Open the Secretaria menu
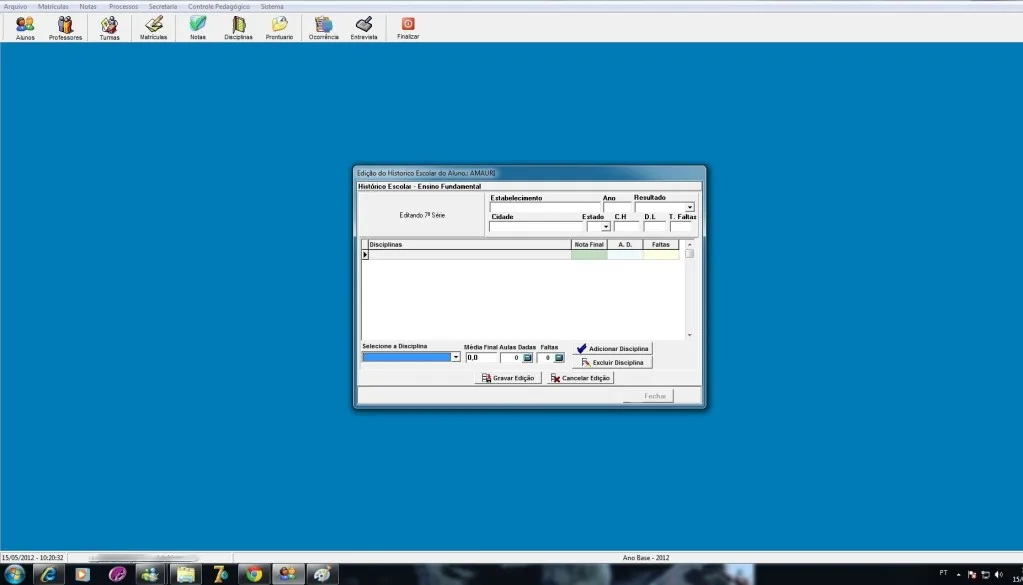The width and height of the screenshot is (1023, 585). click(162, 7)
